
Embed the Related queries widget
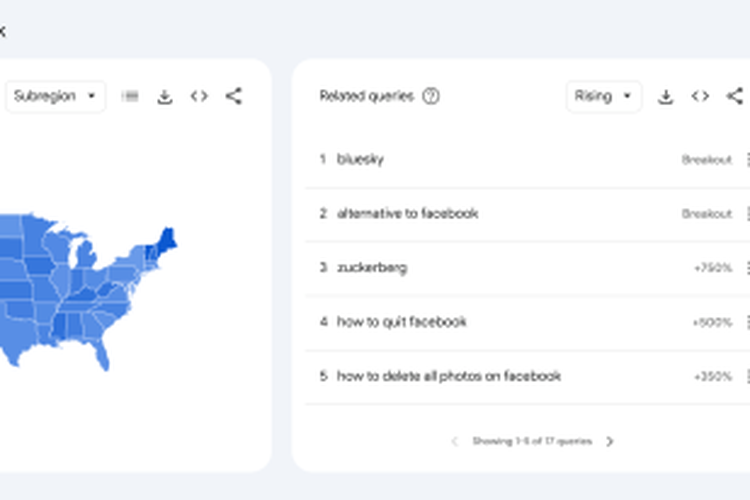700,97
